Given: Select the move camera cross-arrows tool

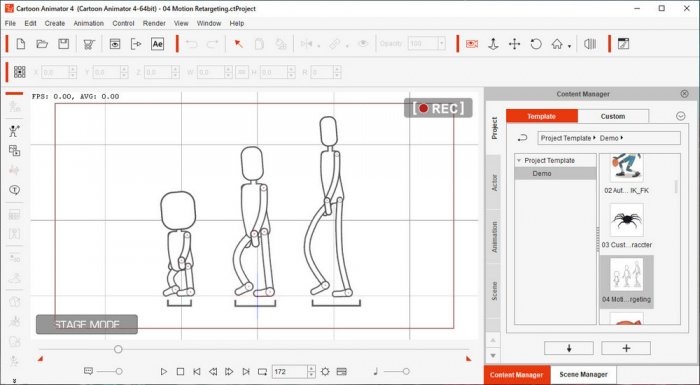Looking at the screenshot, I should coord(514,44).
